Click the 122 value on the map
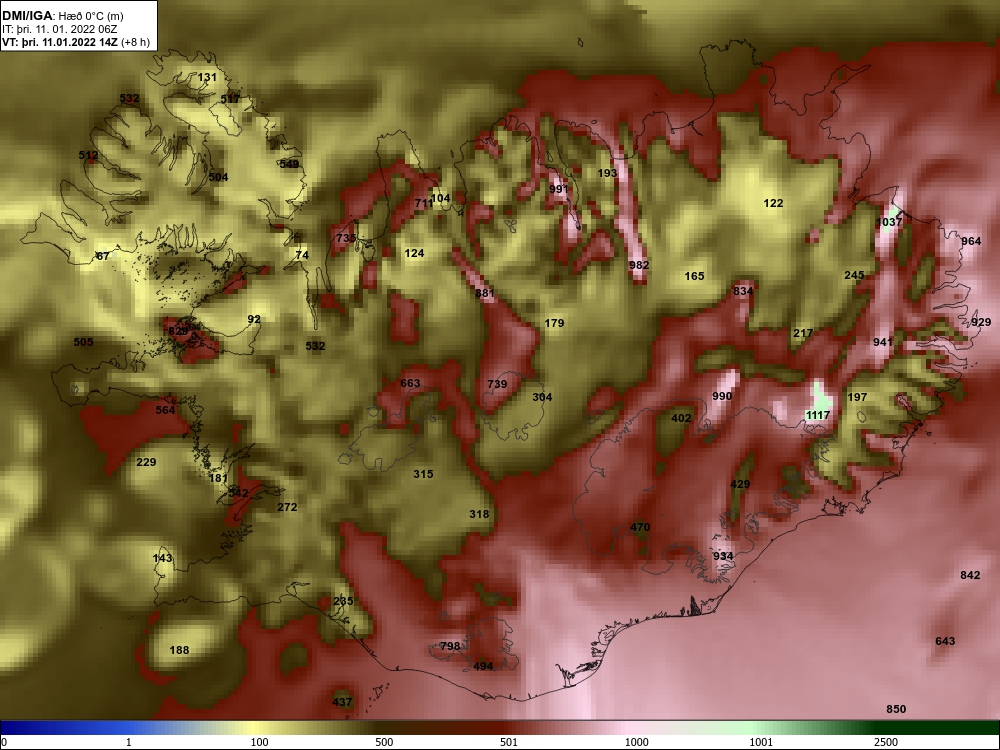Screen dimensions: 1000x750 [773, 203]
